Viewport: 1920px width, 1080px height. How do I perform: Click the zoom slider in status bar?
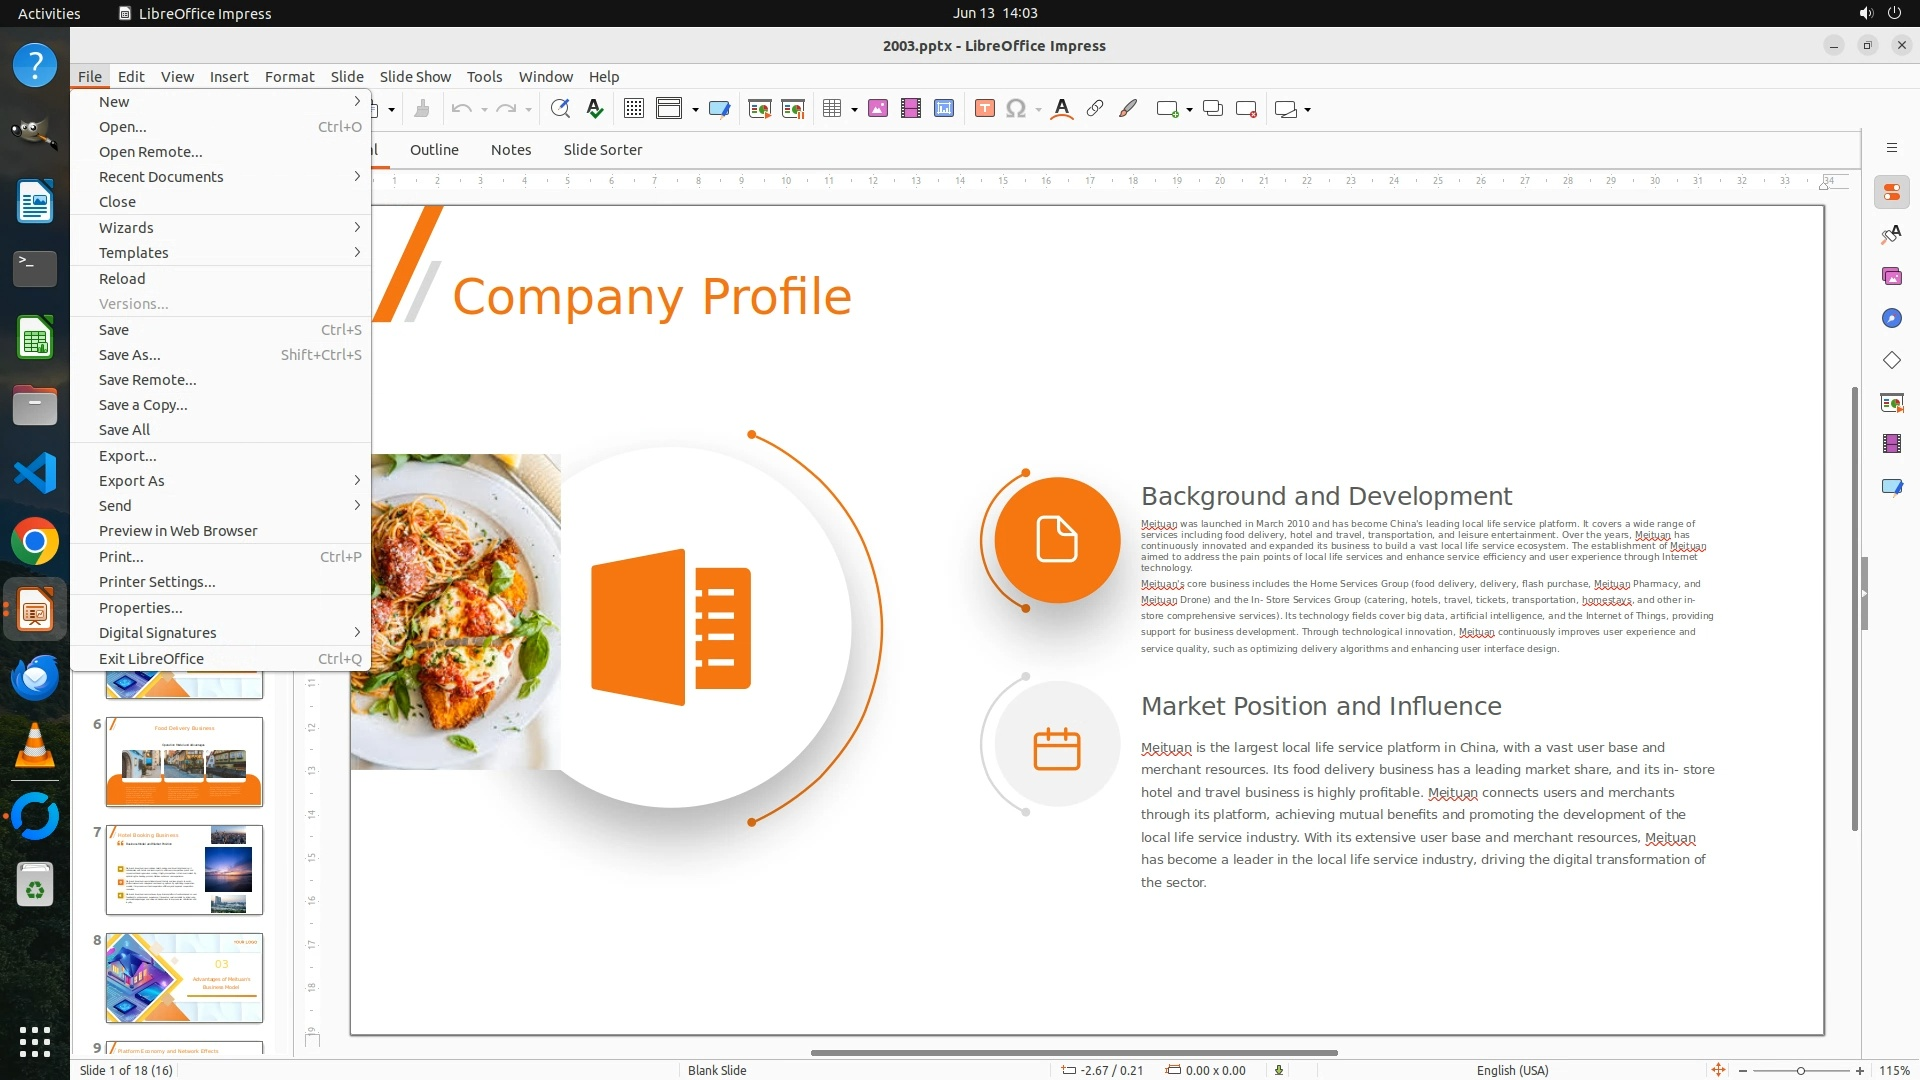tap(1800, 1071)
